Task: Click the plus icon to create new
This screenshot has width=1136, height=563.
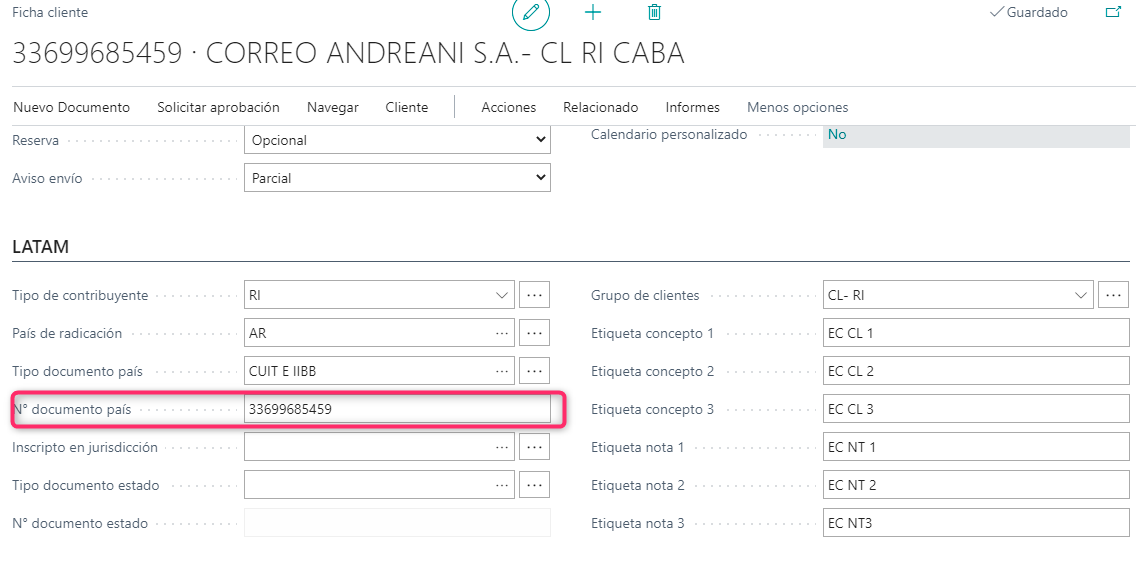Action: [x=593, y=12]
